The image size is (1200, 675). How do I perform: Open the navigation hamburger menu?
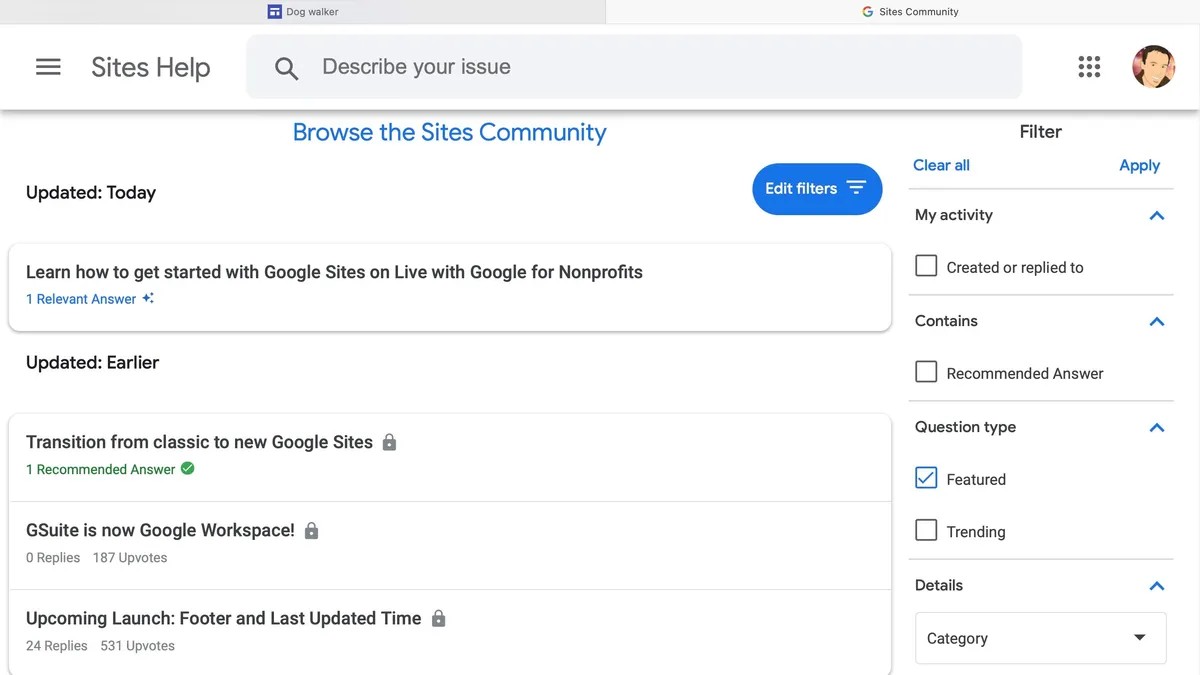pyautogui.click(x=47, y=66)
